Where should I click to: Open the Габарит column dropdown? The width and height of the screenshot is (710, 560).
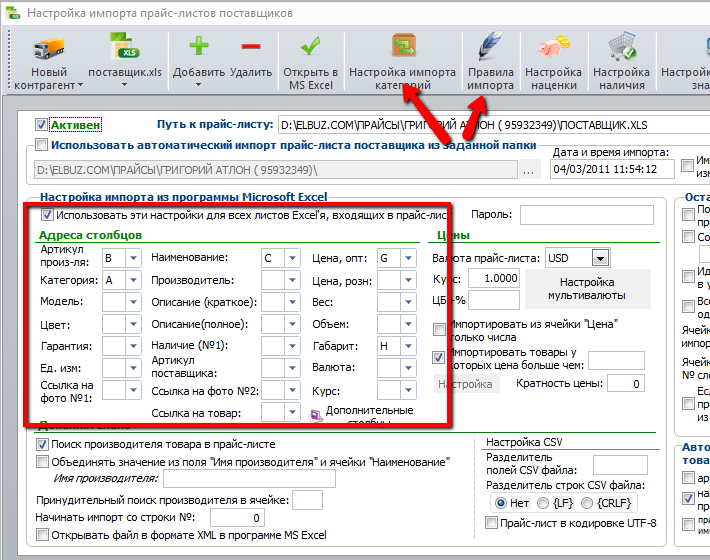pos(408,346)
